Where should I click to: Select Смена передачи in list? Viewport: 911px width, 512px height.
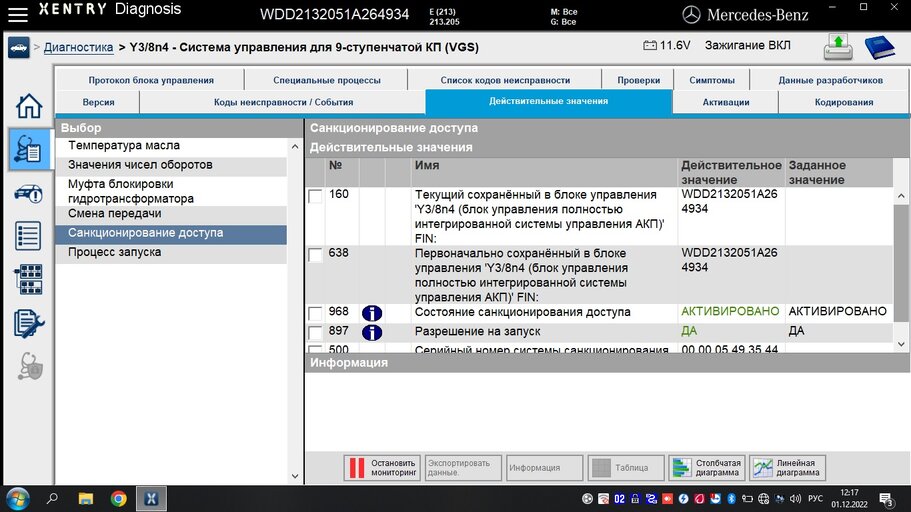[x=171, y=214]
